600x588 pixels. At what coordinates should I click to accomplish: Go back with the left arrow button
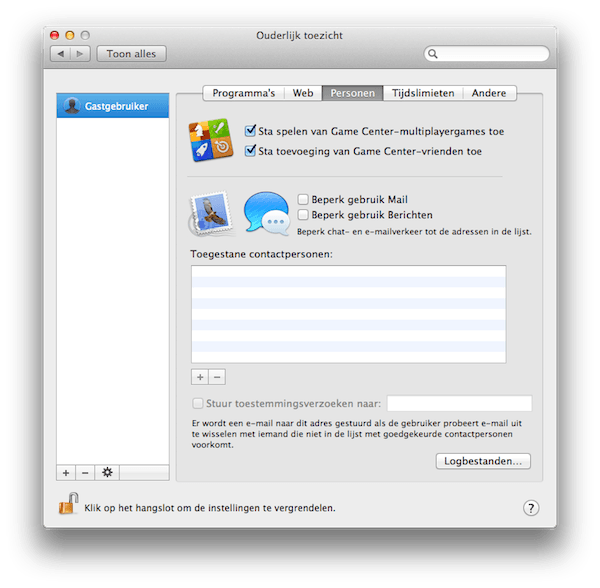pyautogui.click(x=60, y=54)
